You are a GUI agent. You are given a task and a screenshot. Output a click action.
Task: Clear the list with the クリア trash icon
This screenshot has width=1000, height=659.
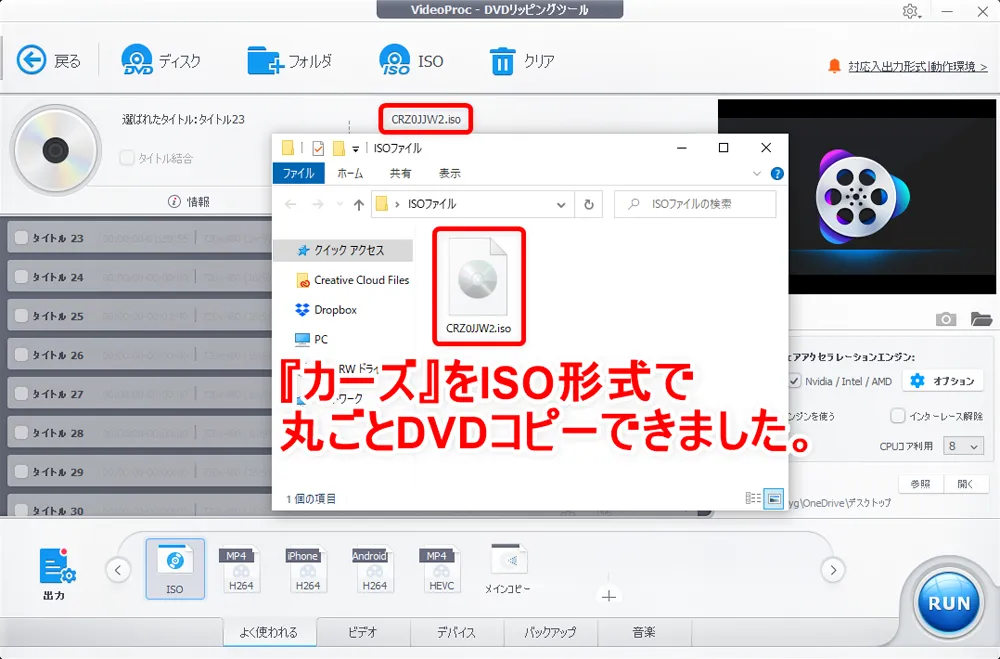[502, 61]
